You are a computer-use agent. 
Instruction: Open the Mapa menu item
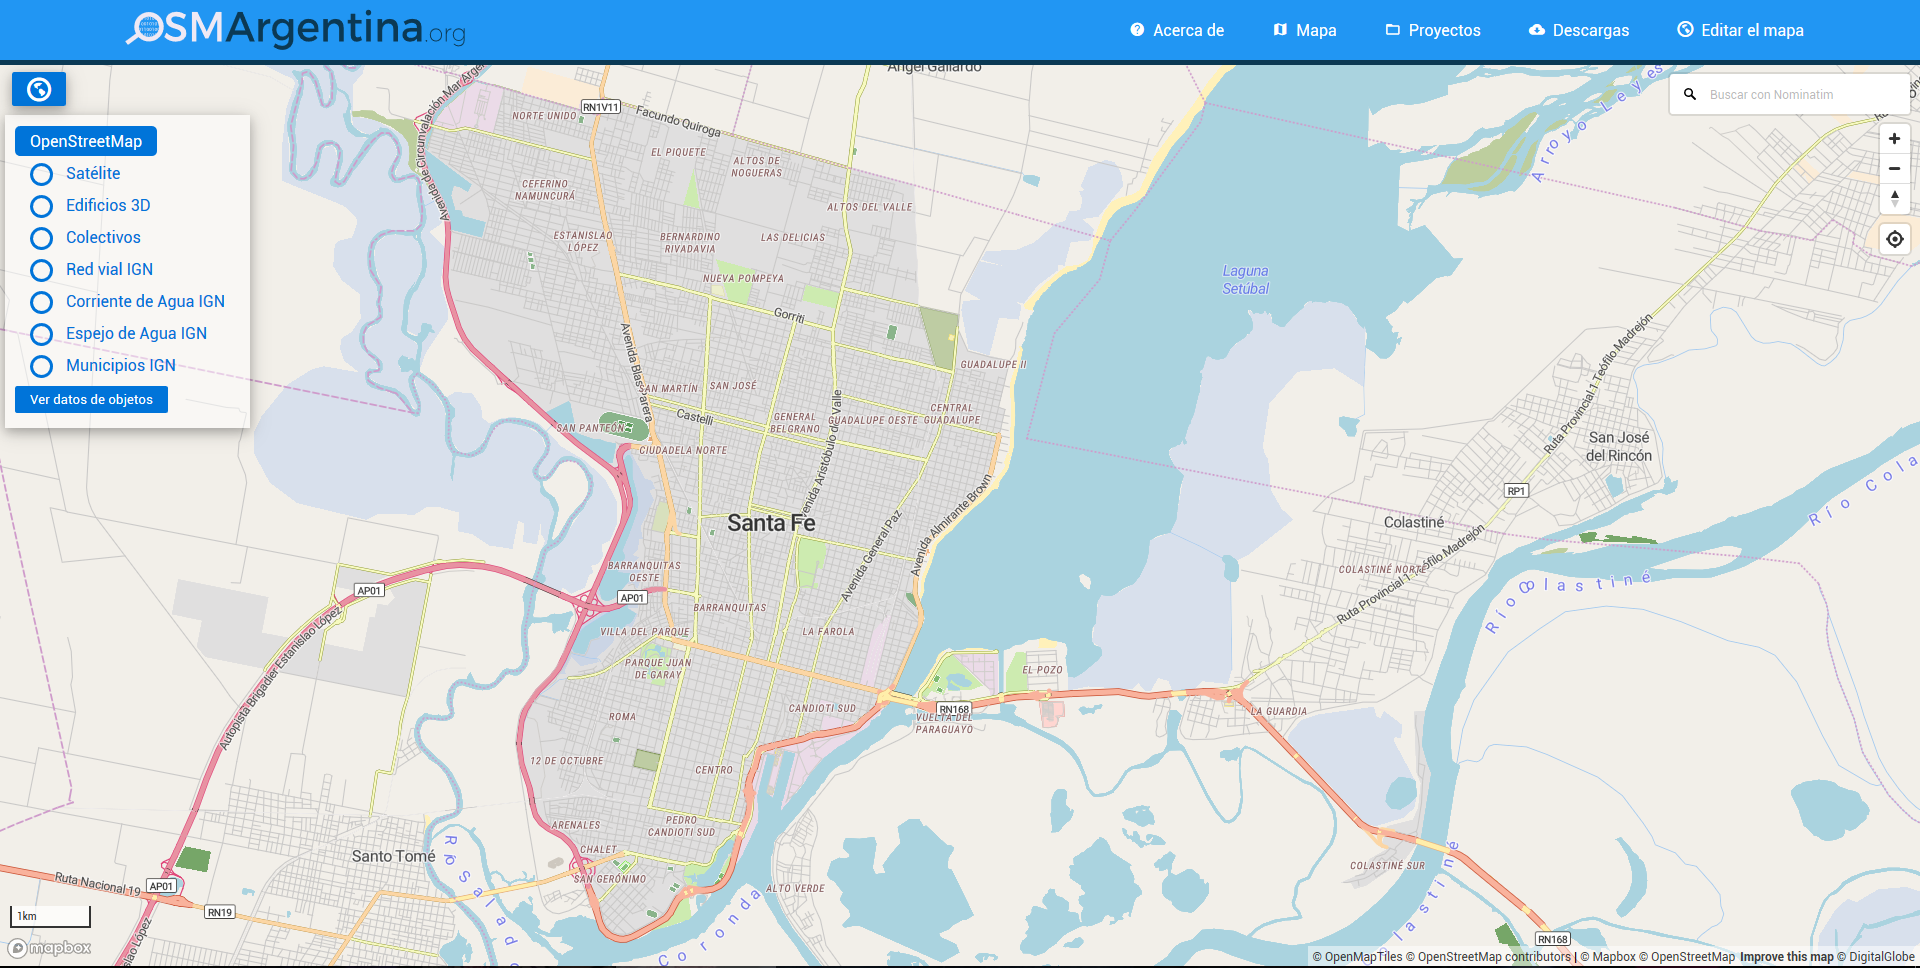tap(1305, 30)
